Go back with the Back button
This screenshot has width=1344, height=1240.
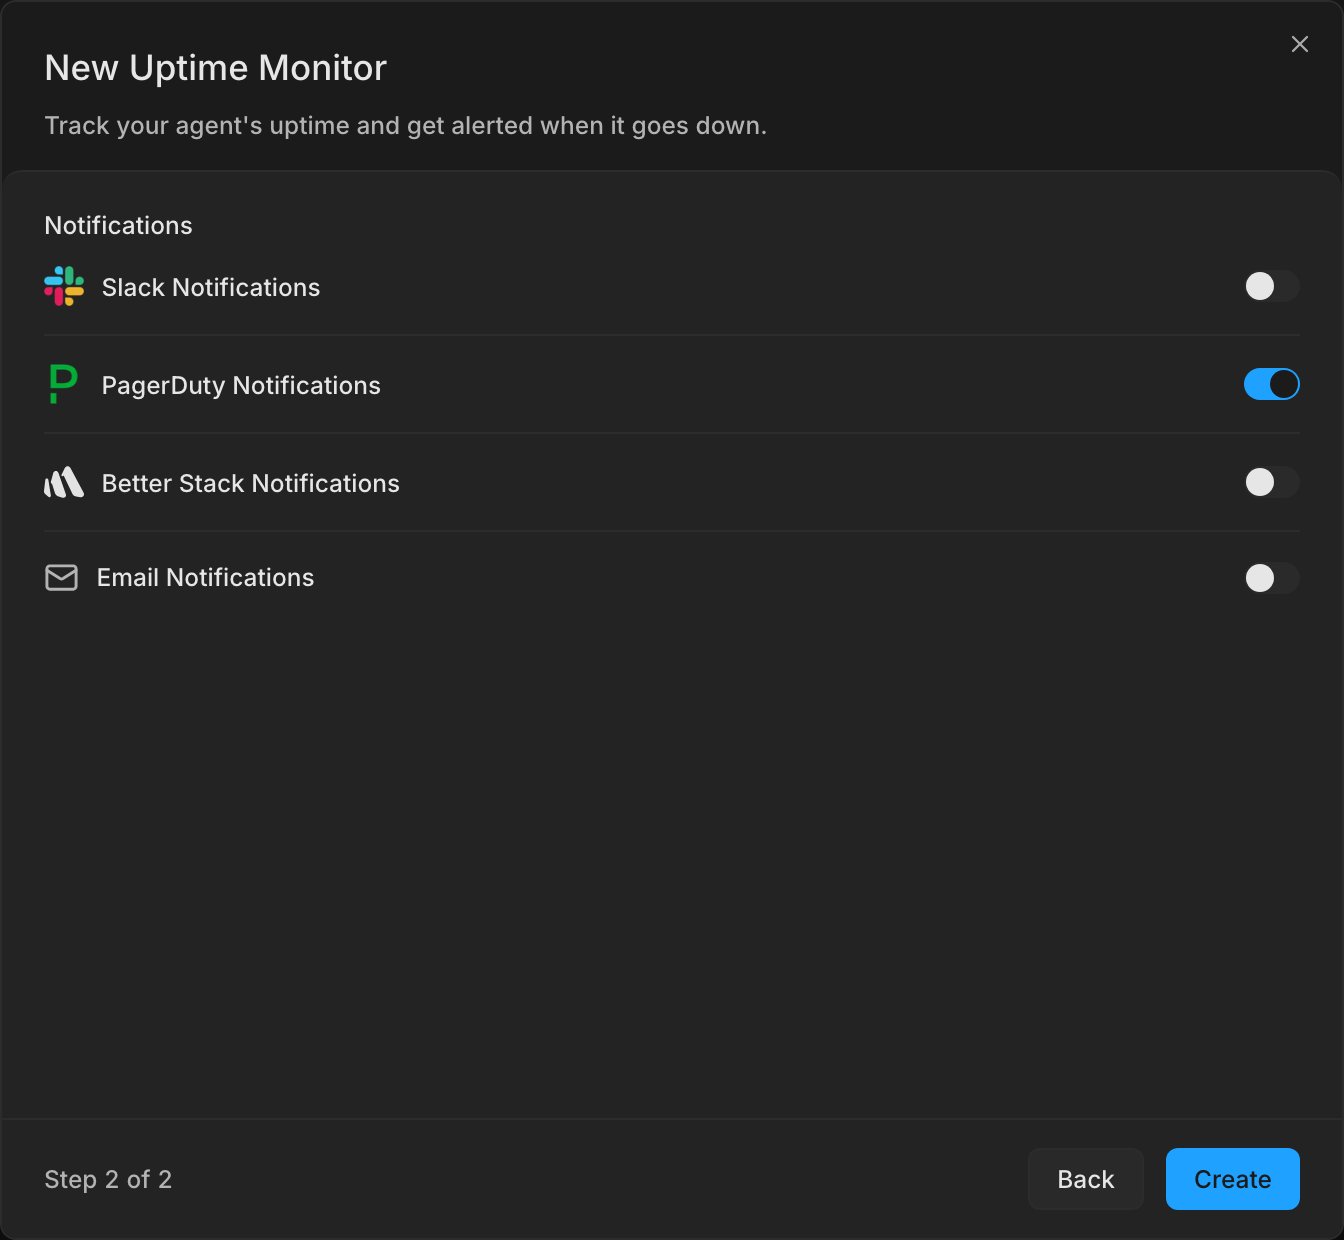(1085, 1179)
